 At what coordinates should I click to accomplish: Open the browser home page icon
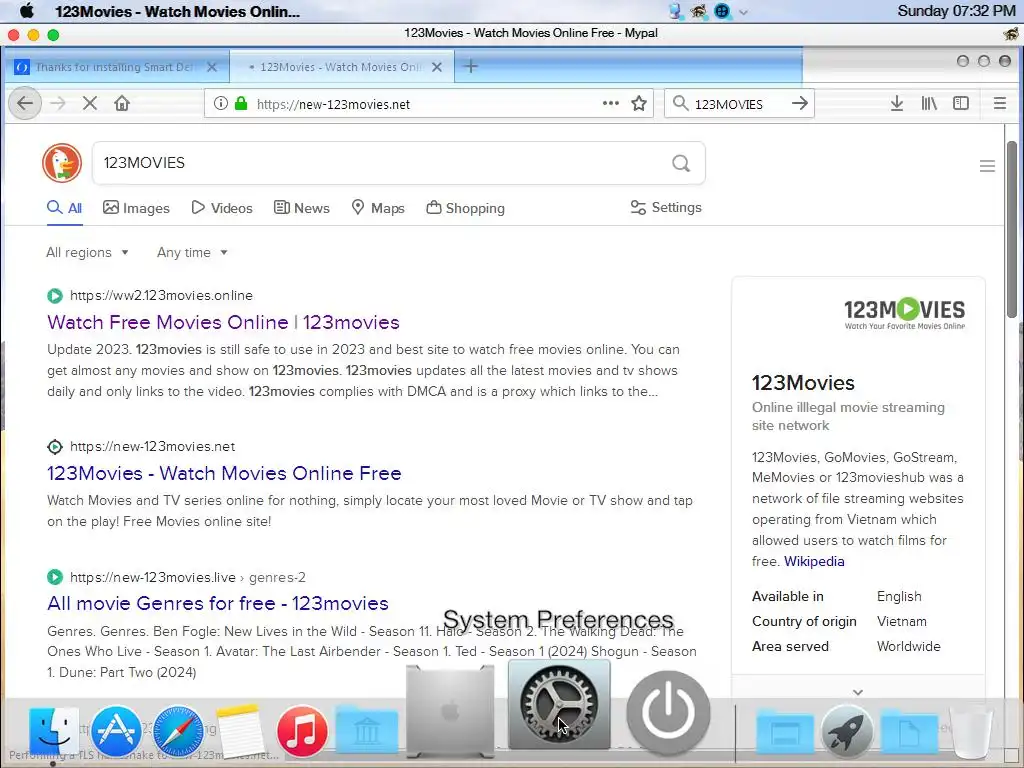pos(122,103)
